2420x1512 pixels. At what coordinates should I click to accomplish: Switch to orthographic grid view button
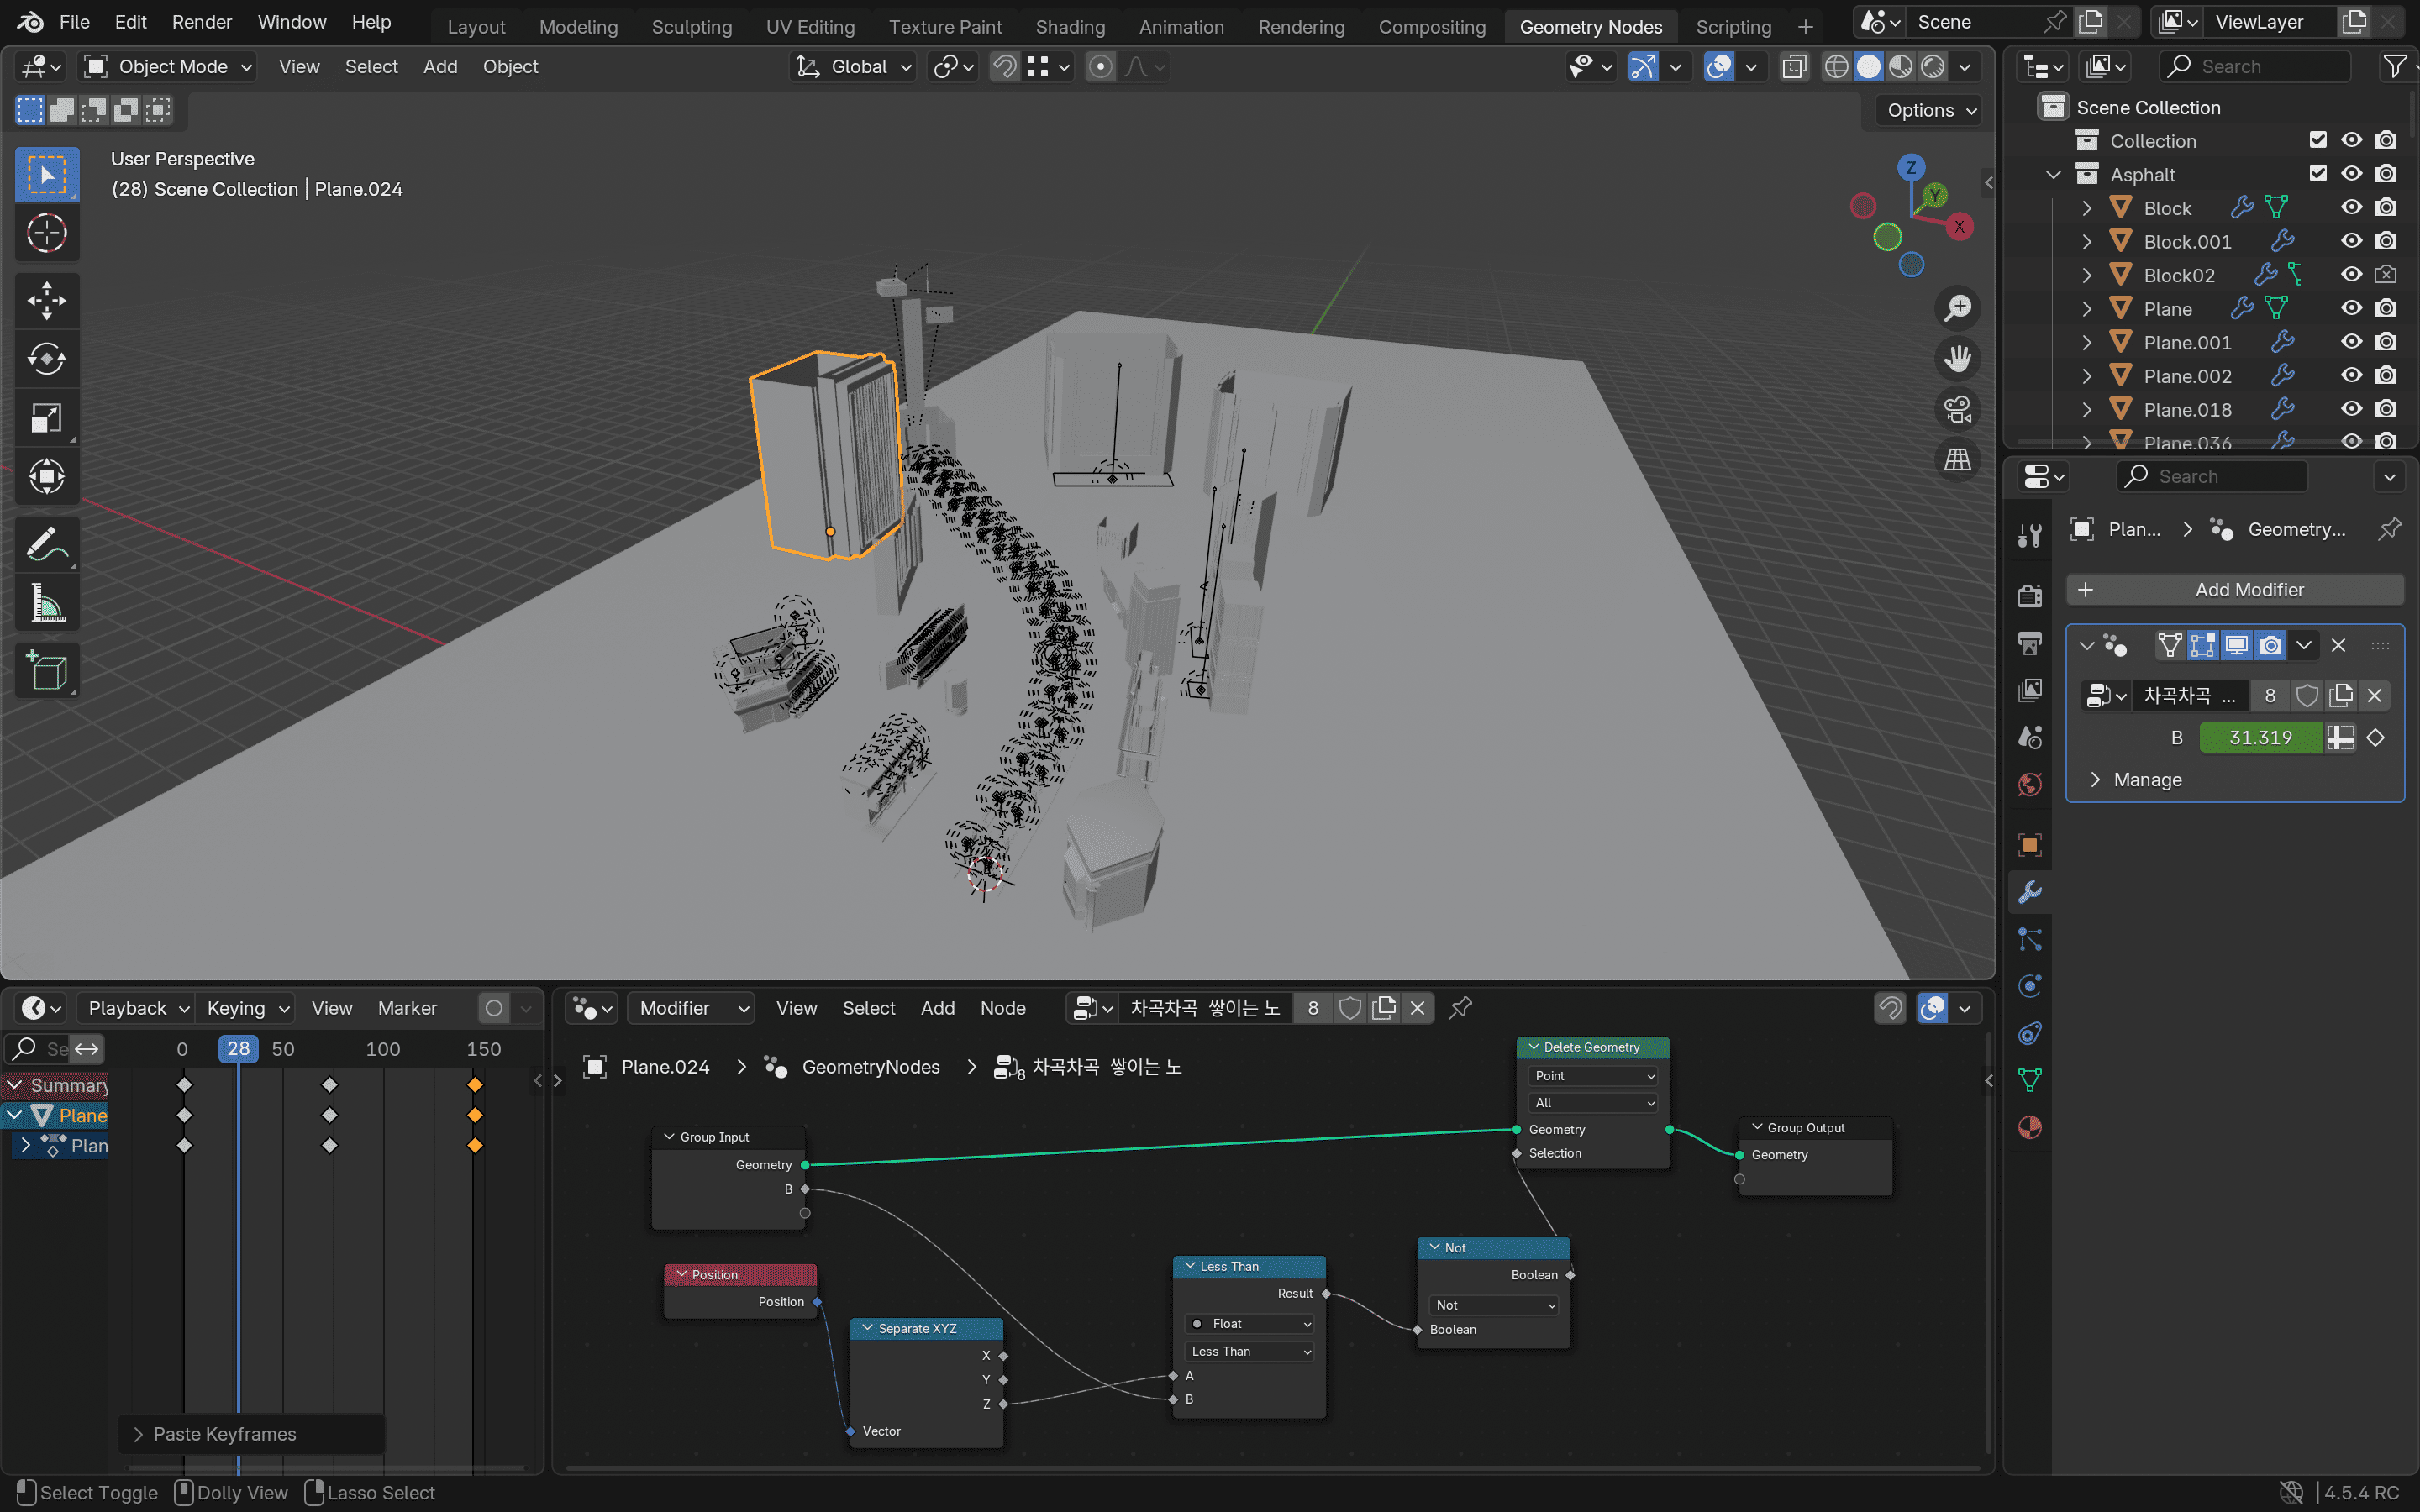[x=1957, y=459]
